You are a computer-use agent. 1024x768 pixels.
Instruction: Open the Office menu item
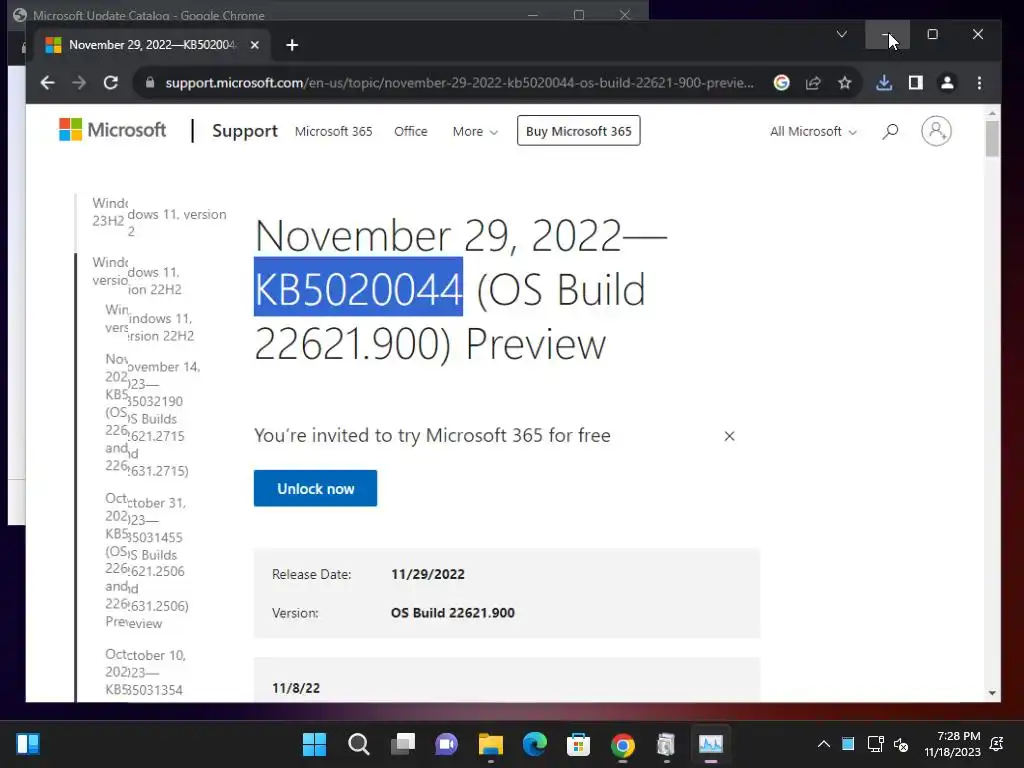click(410, 131)
